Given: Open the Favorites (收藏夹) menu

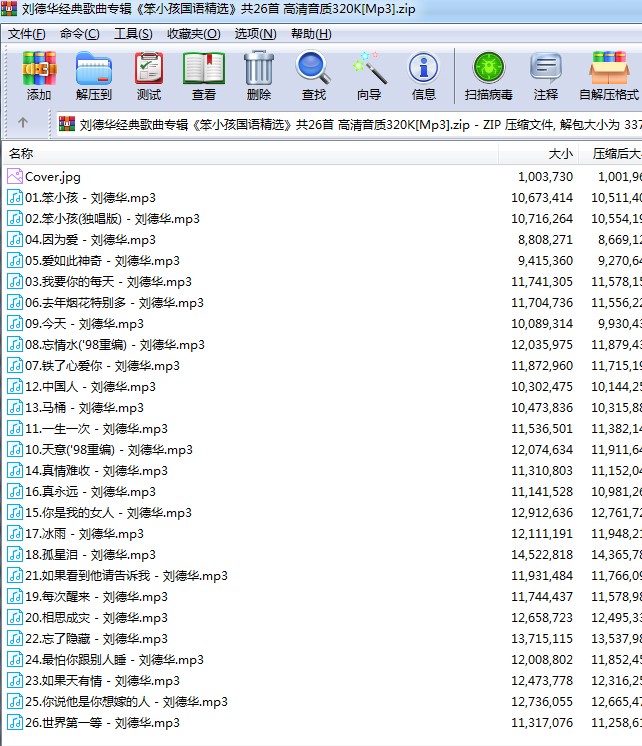Looking at the screenshot, I should (194, 34).
